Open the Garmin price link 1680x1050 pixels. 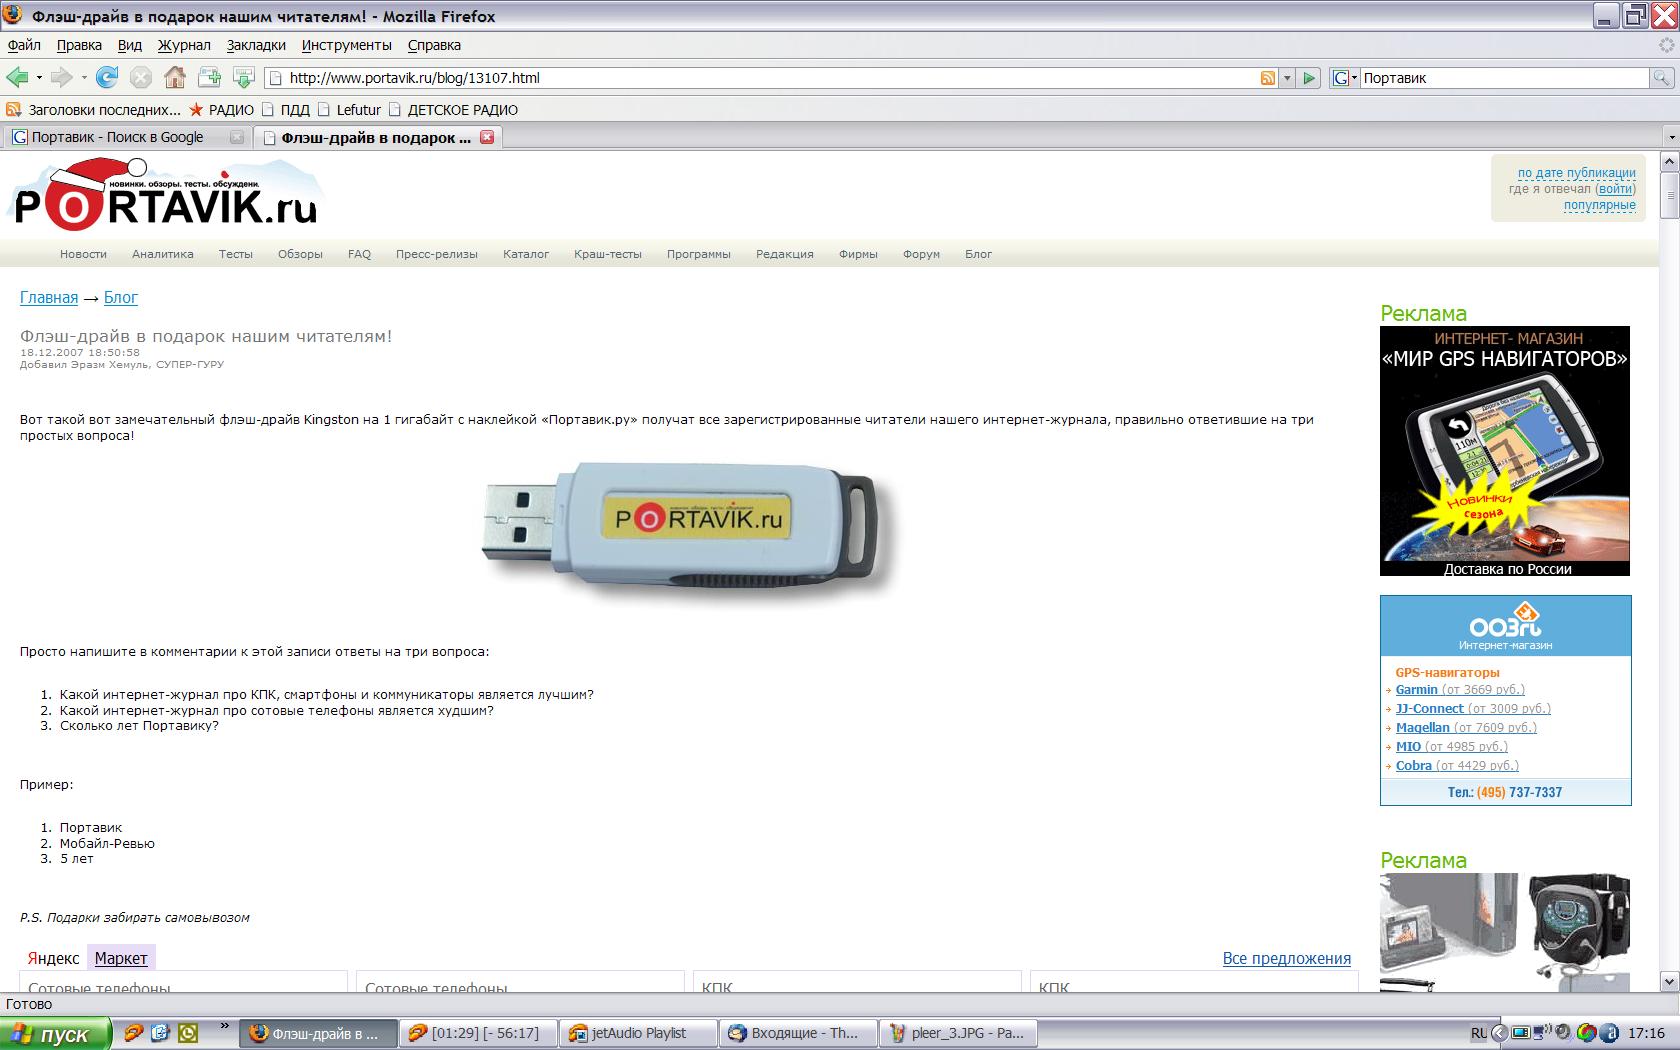point(1460,690)
